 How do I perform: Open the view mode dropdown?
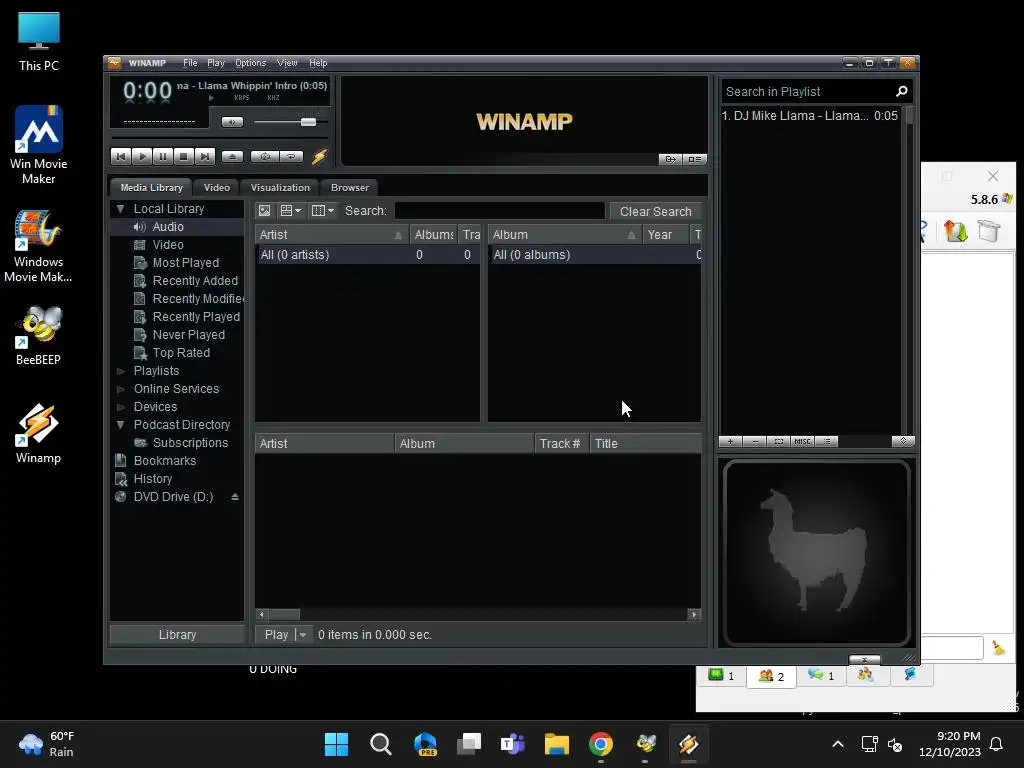pos(291,211)
